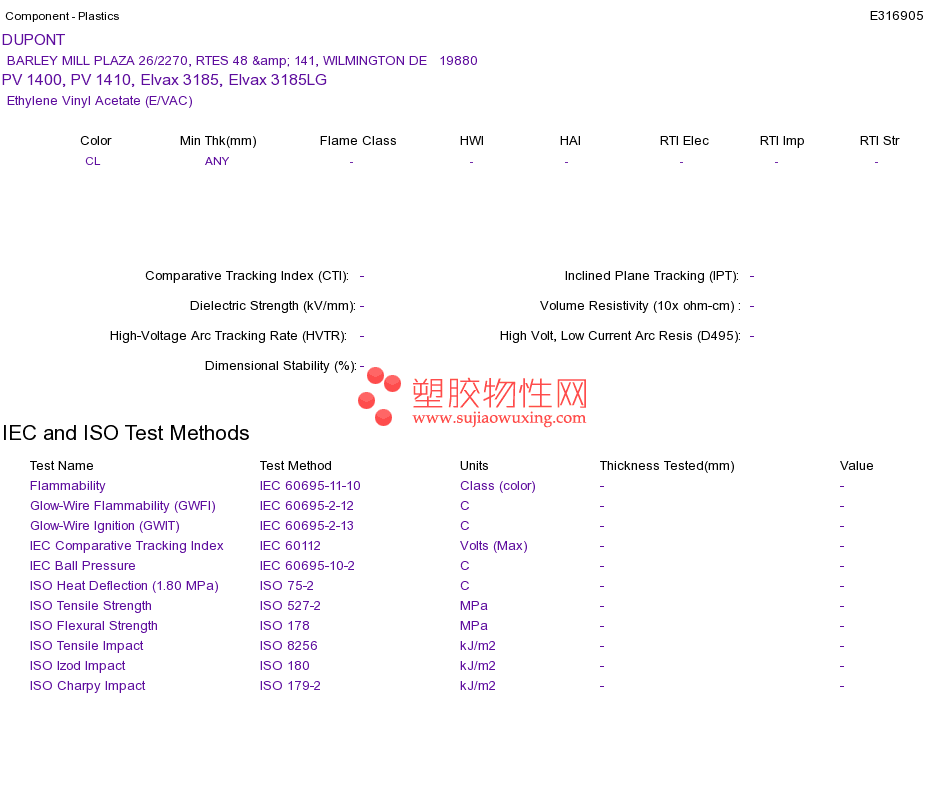
Task: Click Dimensional Stability (%) label
Action: coord(281,366)
